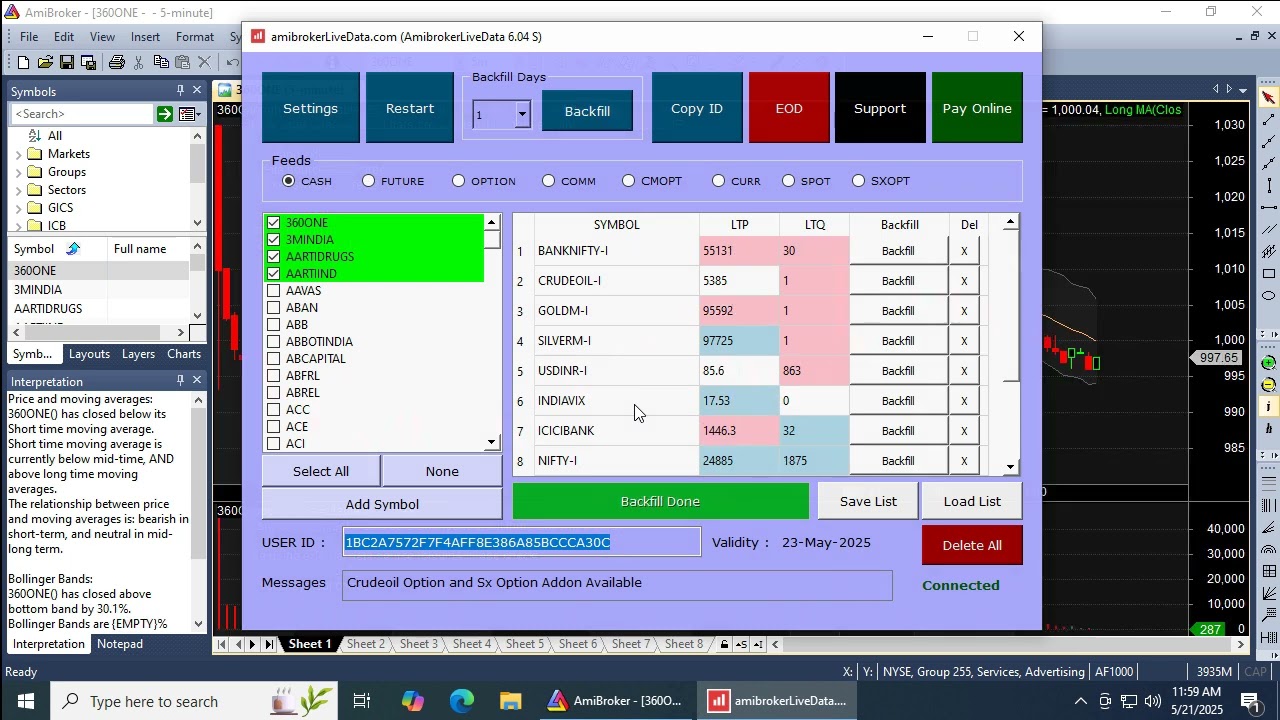
Task: Click Backfill button for CRUDEOIL-I row
Action: (x=898, y=281)
